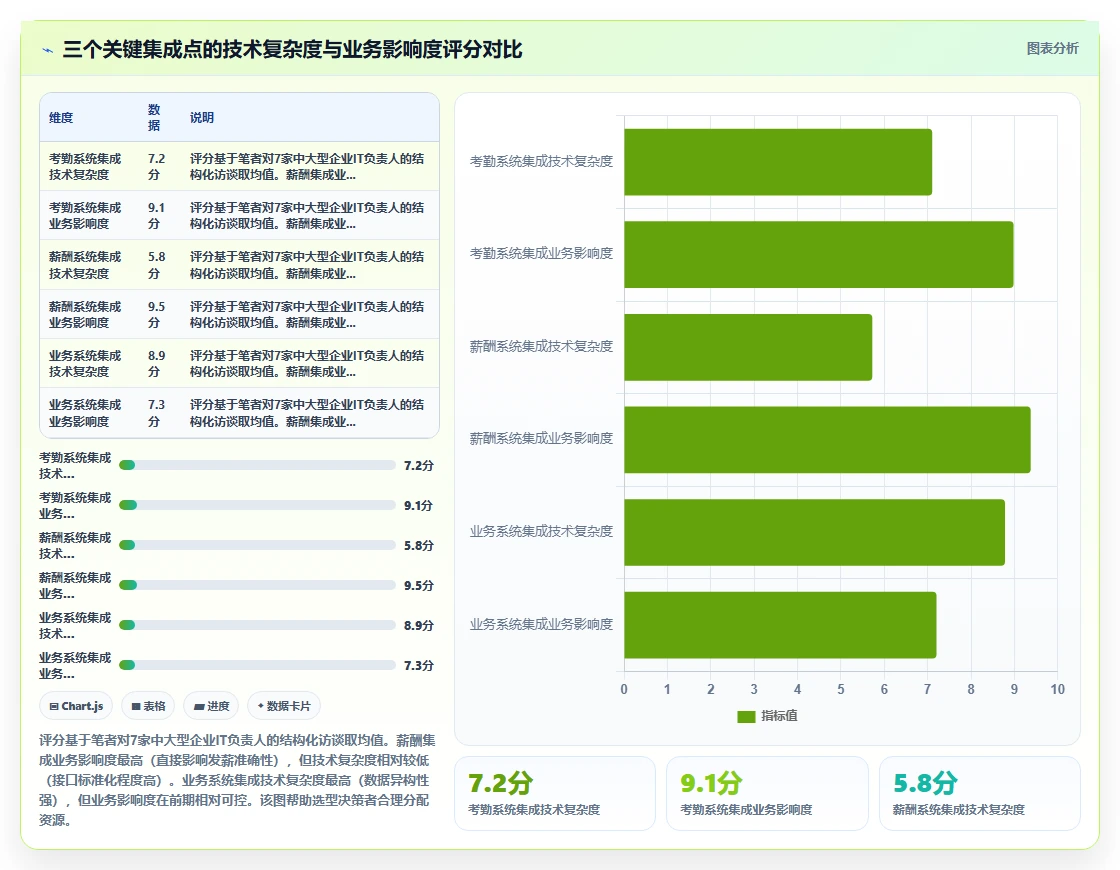
Task: Click the 9.5分 value in the table
Action: tap(156, 314)
